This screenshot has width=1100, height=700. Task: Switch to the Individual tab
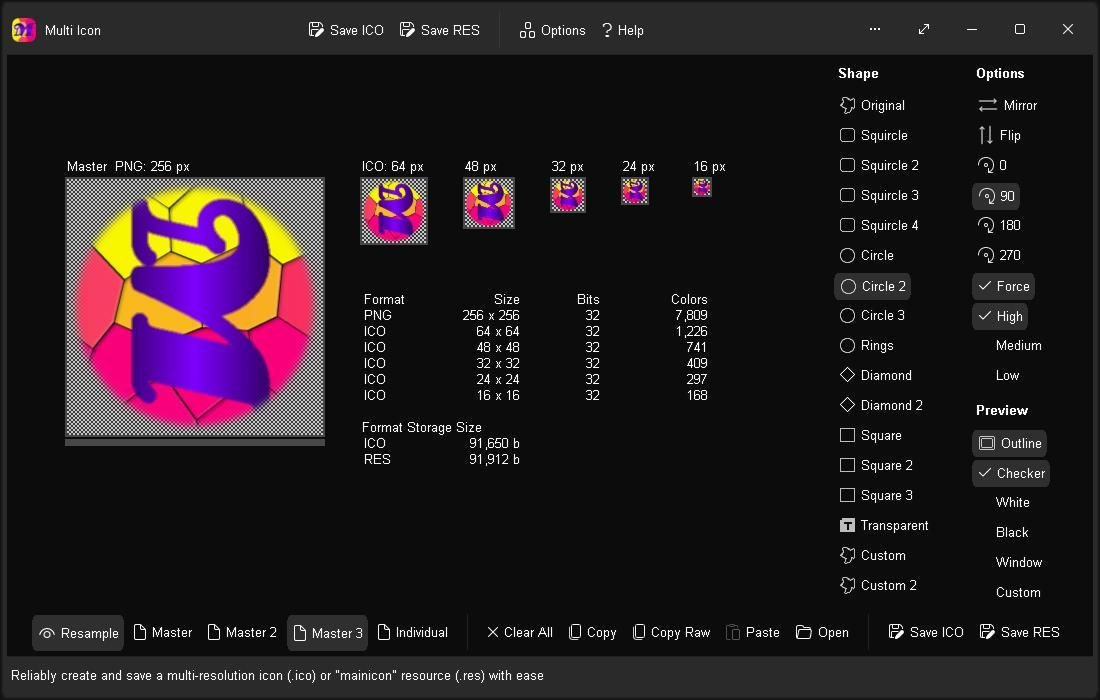(x=412, y=633)
